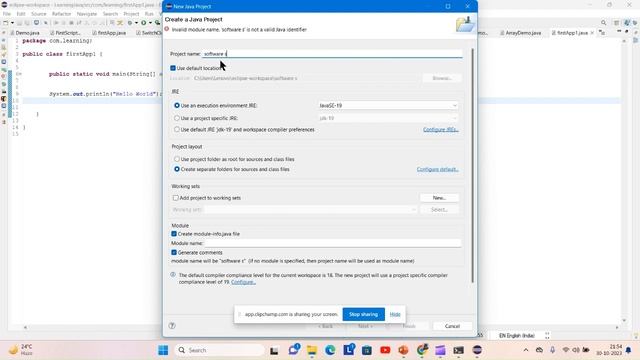Open the Eclipse taskbar icon

(477, 350)
